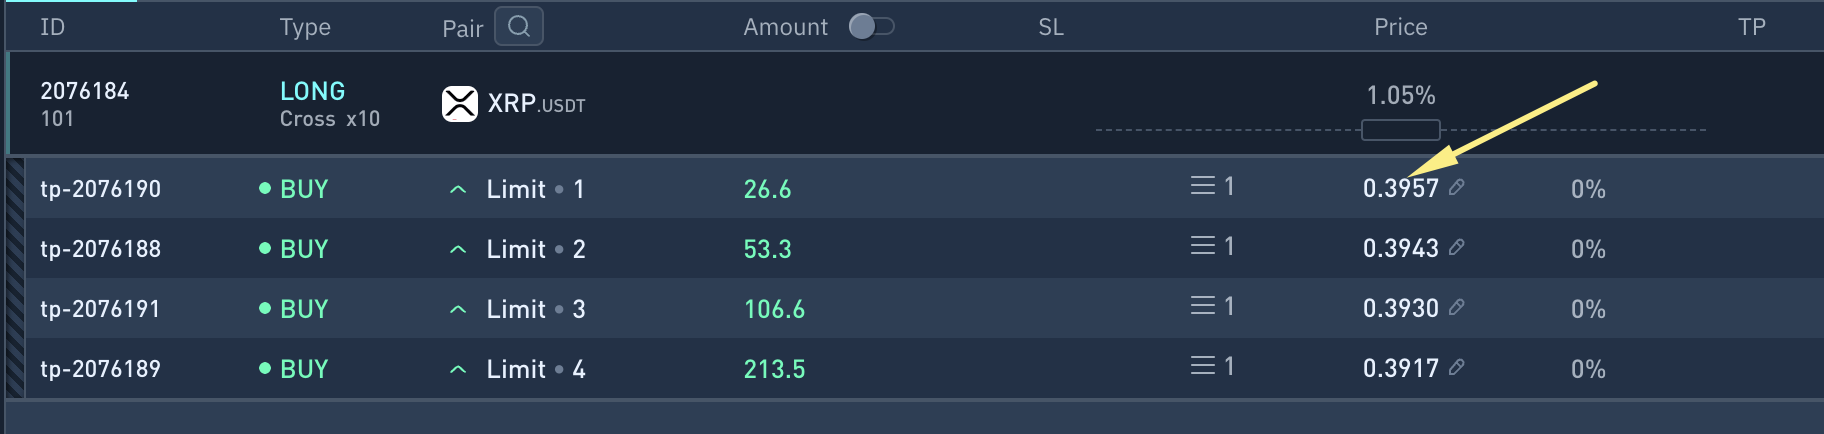Sort by Price column header
1824x434 pixels.
tap(1400, 27)
